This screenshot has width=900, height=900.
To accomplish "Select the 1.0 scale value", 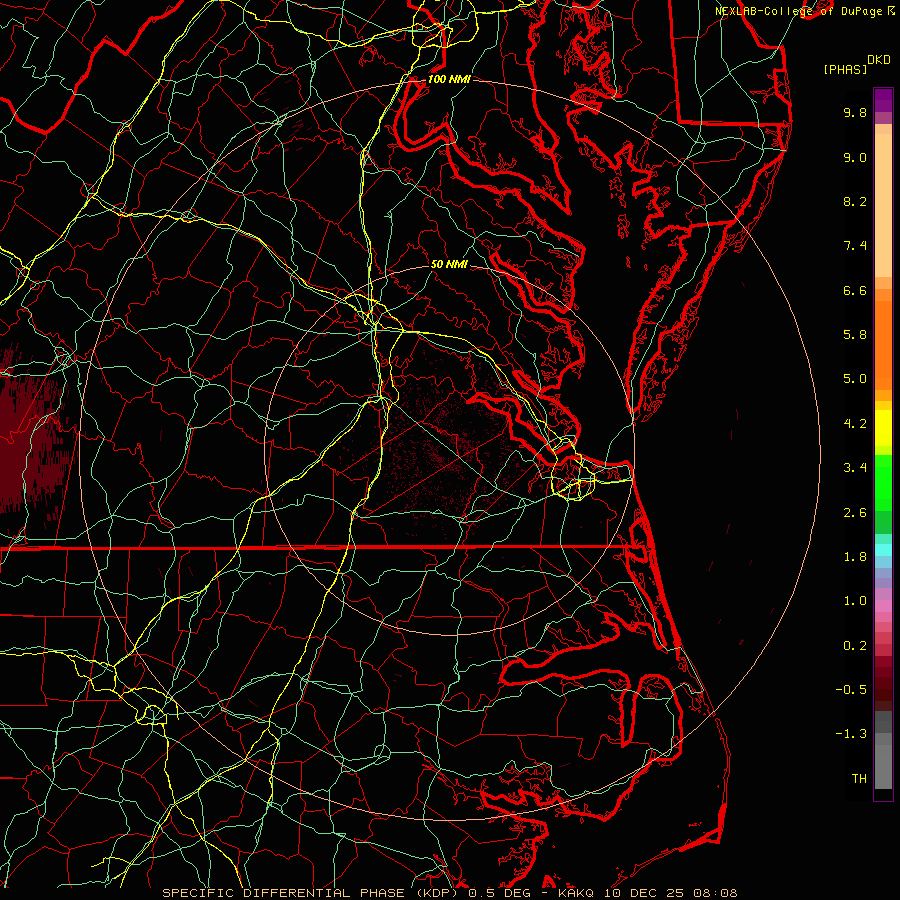I will tap(855, 601).
